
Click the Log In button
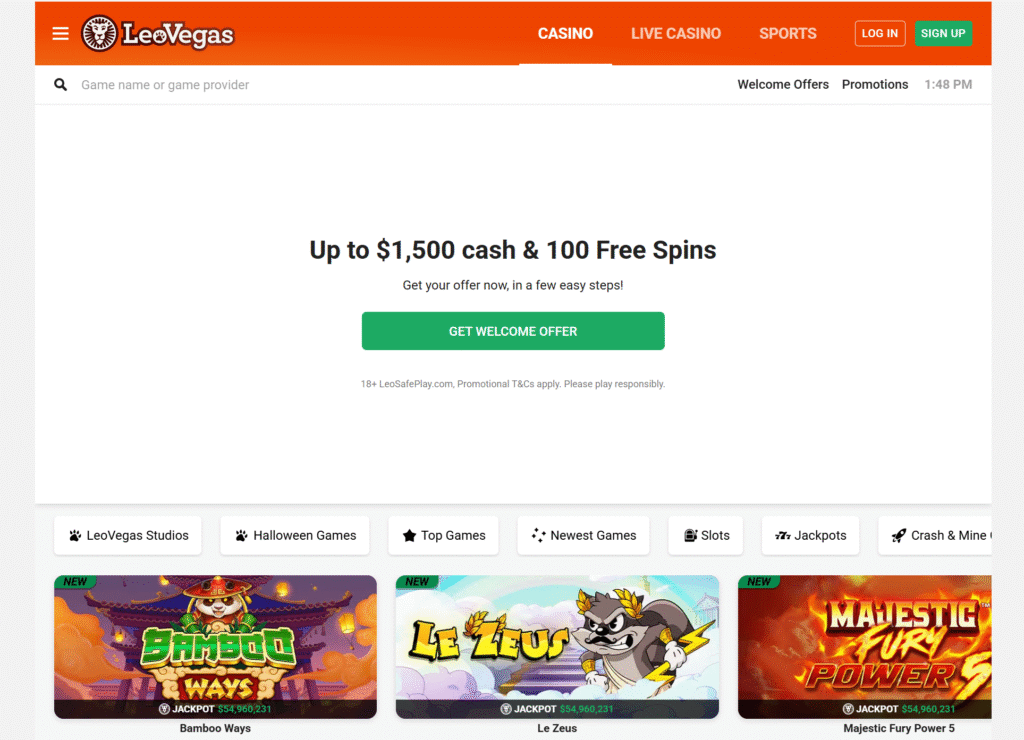[880, 33]
